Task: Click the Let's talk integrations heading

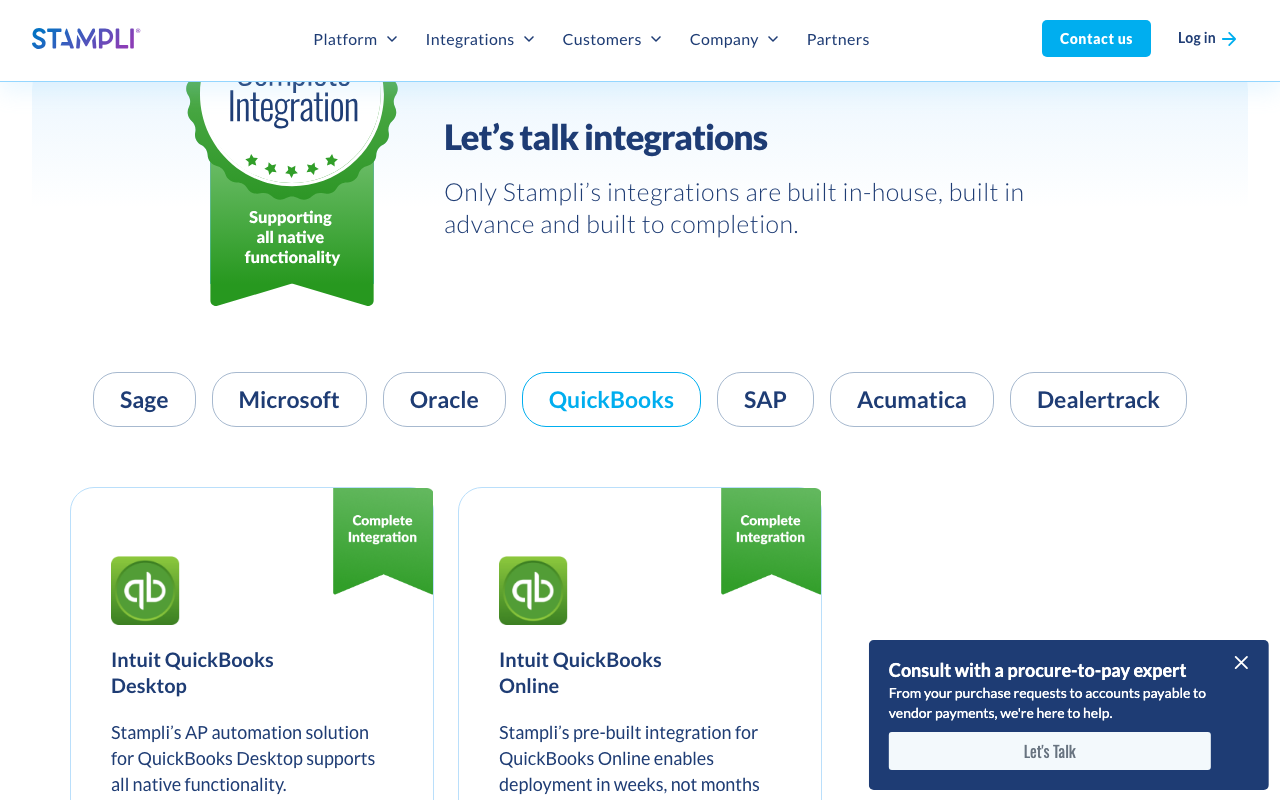Action: [x=606, y=137]
